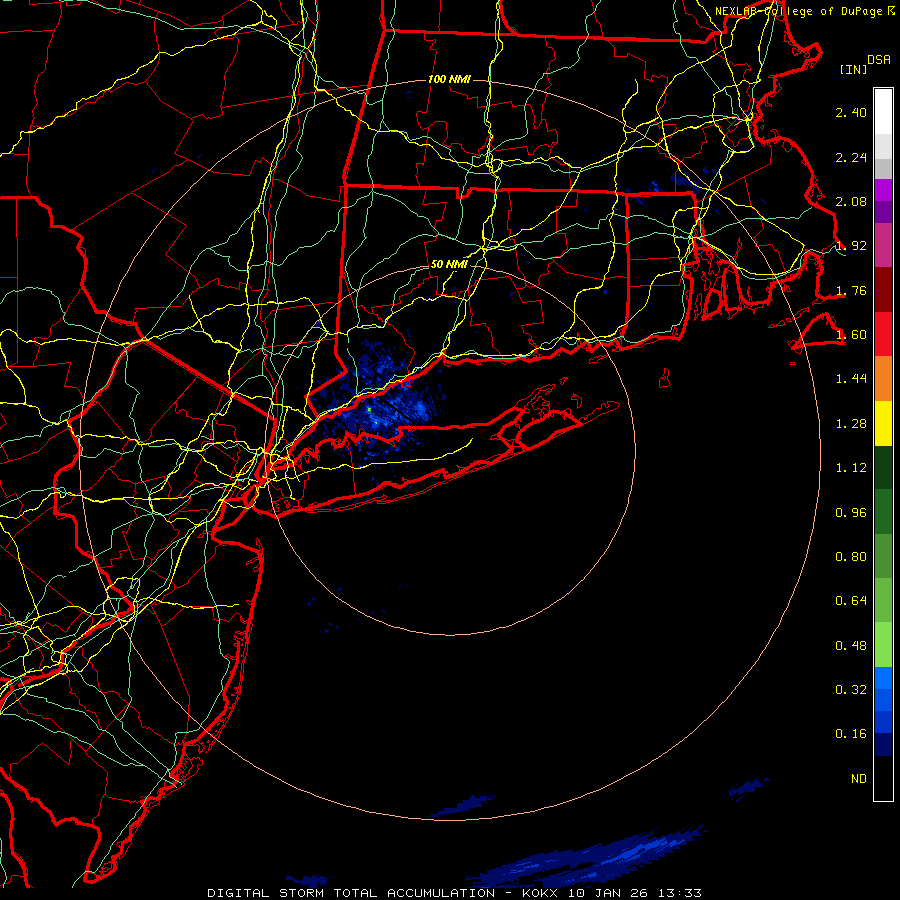Click the darkest green swatch beside 1.12
This screenshot has width=900, height=900.
point(883,467)
